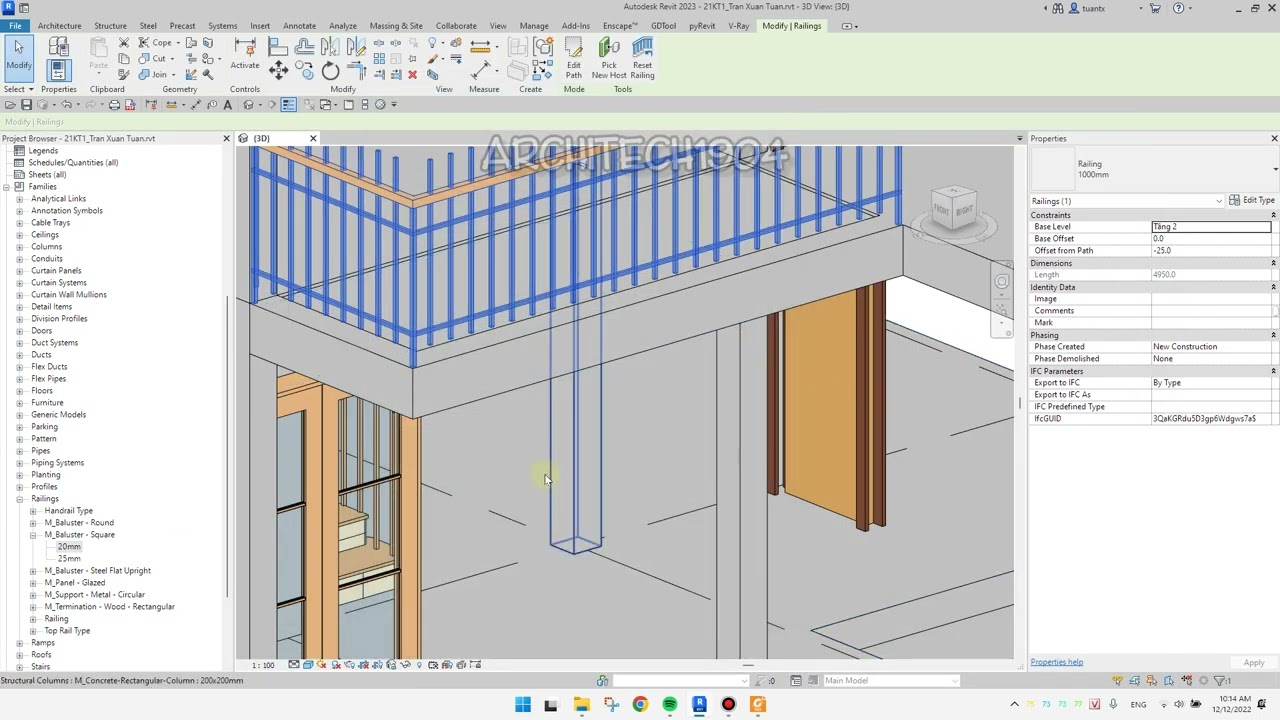Click Save icon in quick access toolbar
This screenshot has width=1280, height=720.
26,104
